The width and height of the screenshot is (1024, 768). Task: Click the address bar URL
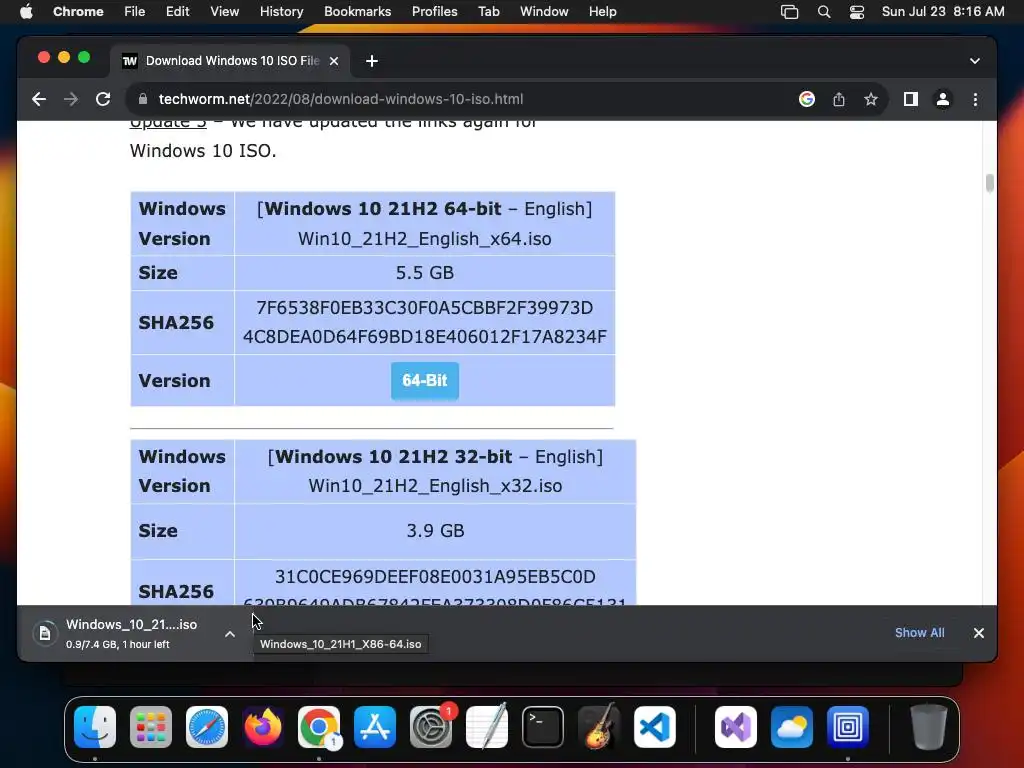pos(341,99)
